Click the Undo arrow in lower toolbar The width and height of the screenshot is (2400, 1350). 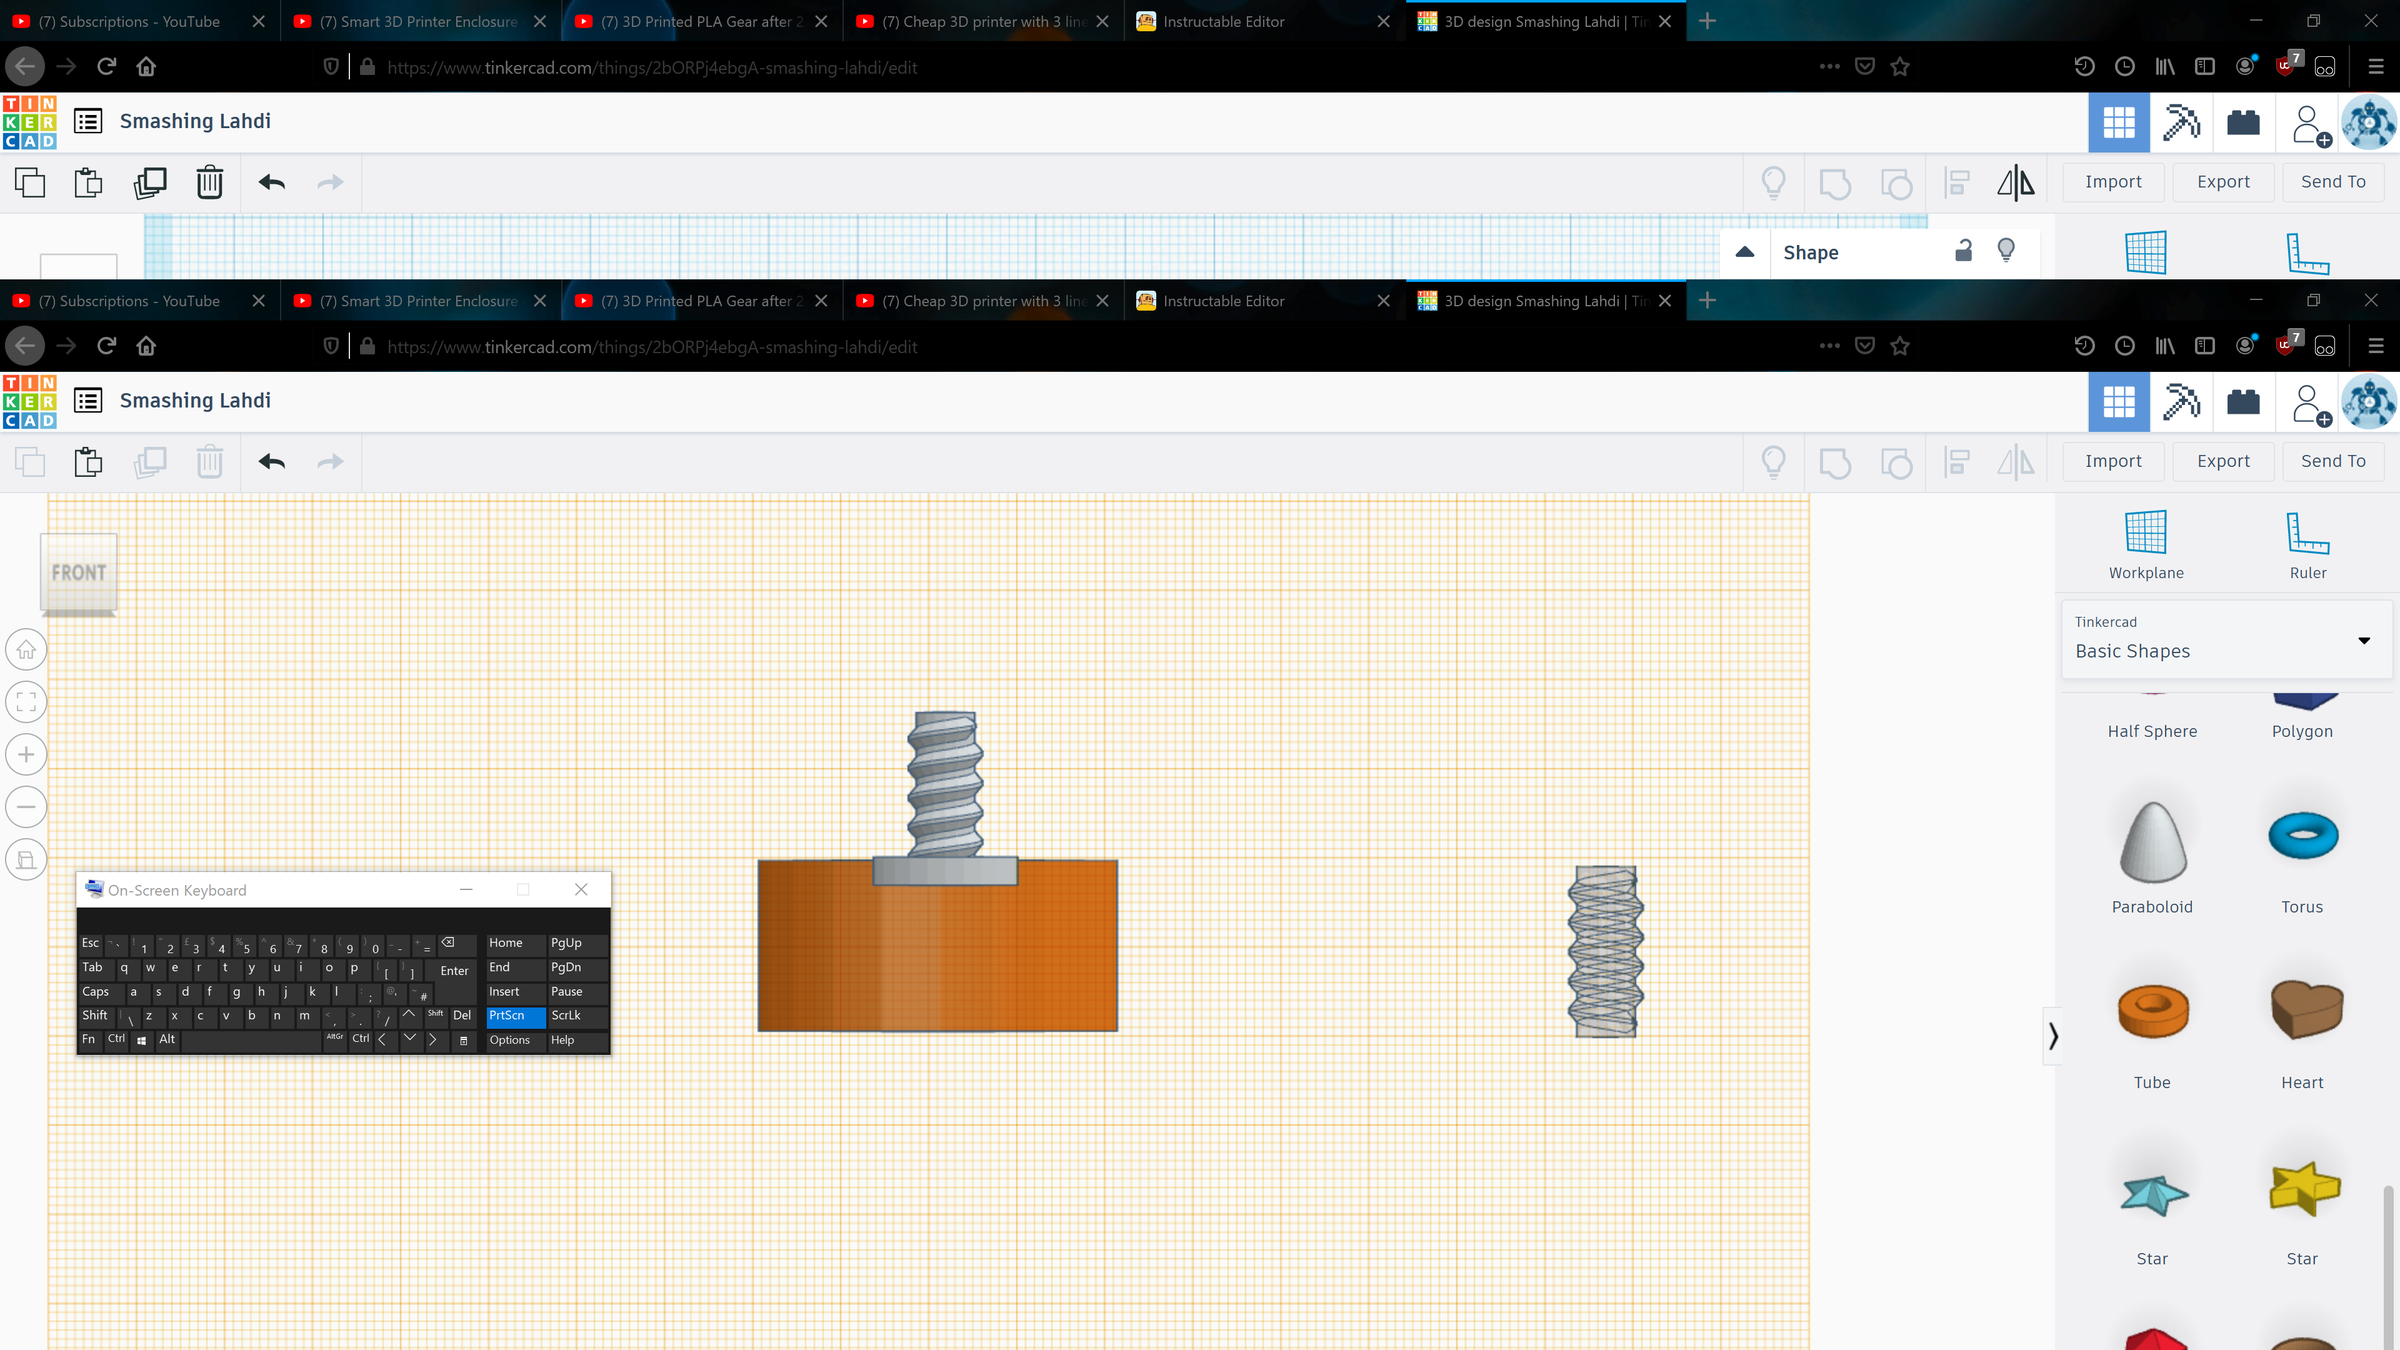coord(271,462)
